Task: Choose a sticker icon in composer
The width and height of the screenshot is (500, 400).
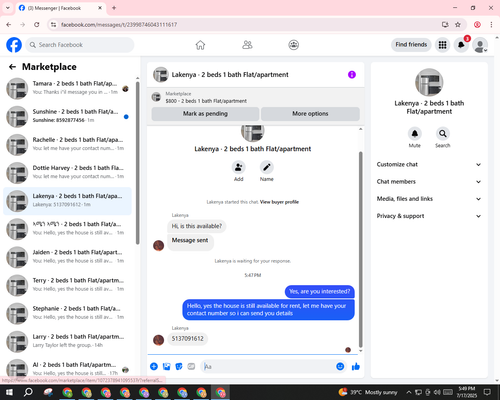Action: [179, 367]
